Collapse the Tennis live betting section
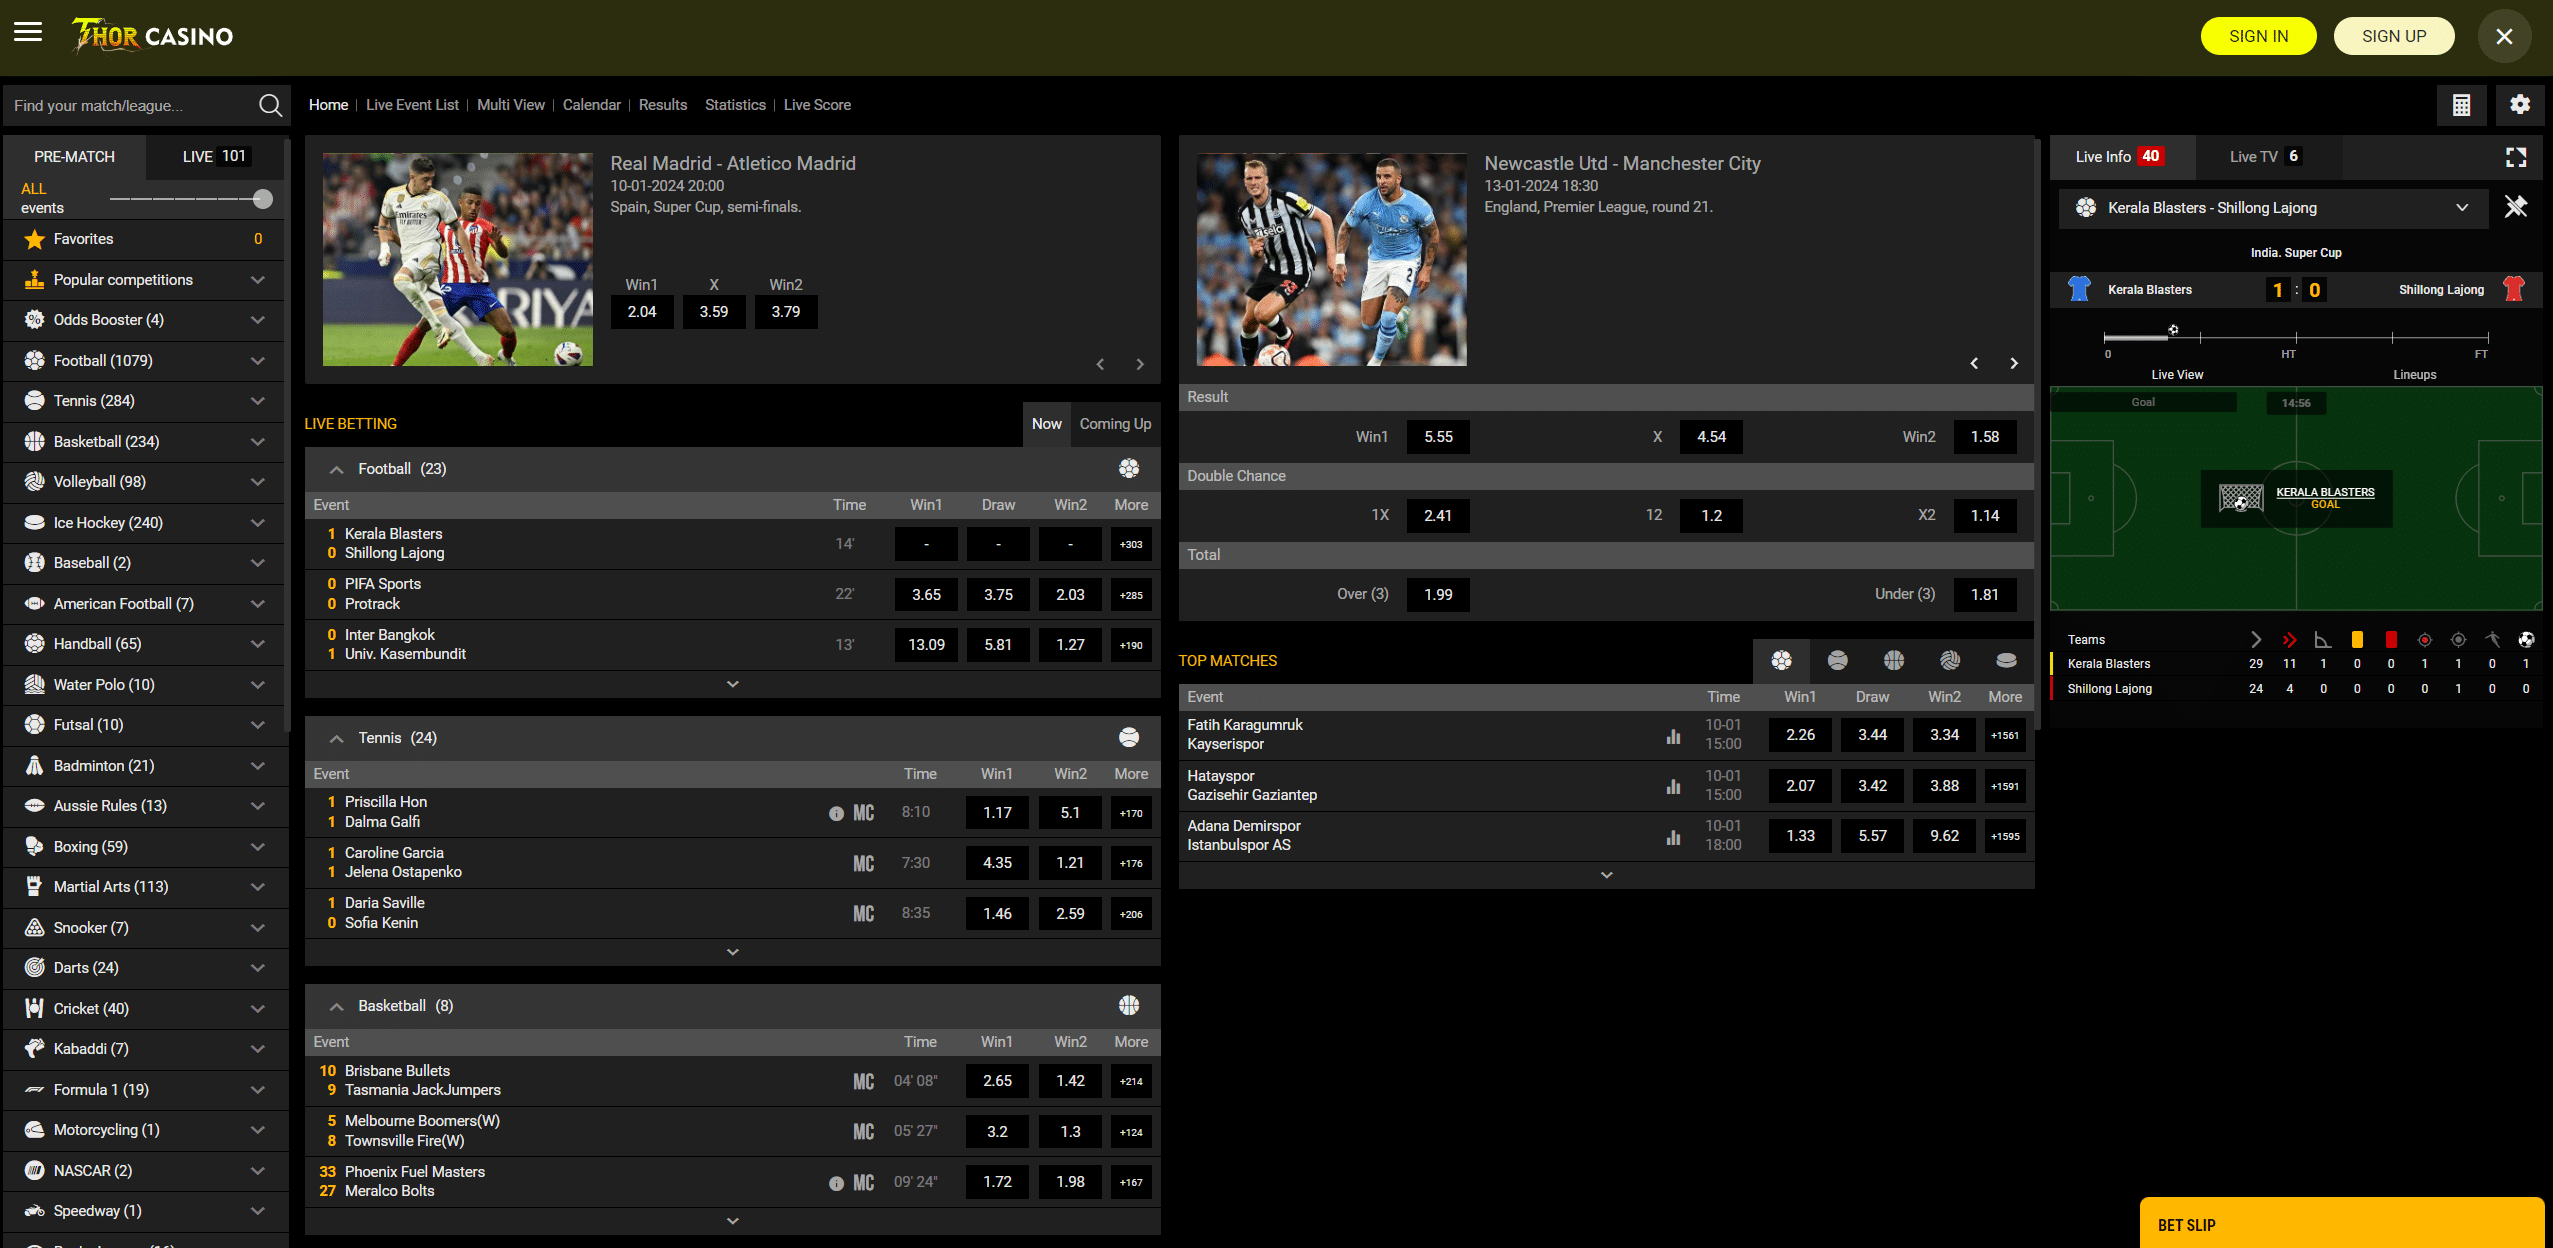Image resolution: width=2553 pixels, height=1248 pixels. click(337, 738)
